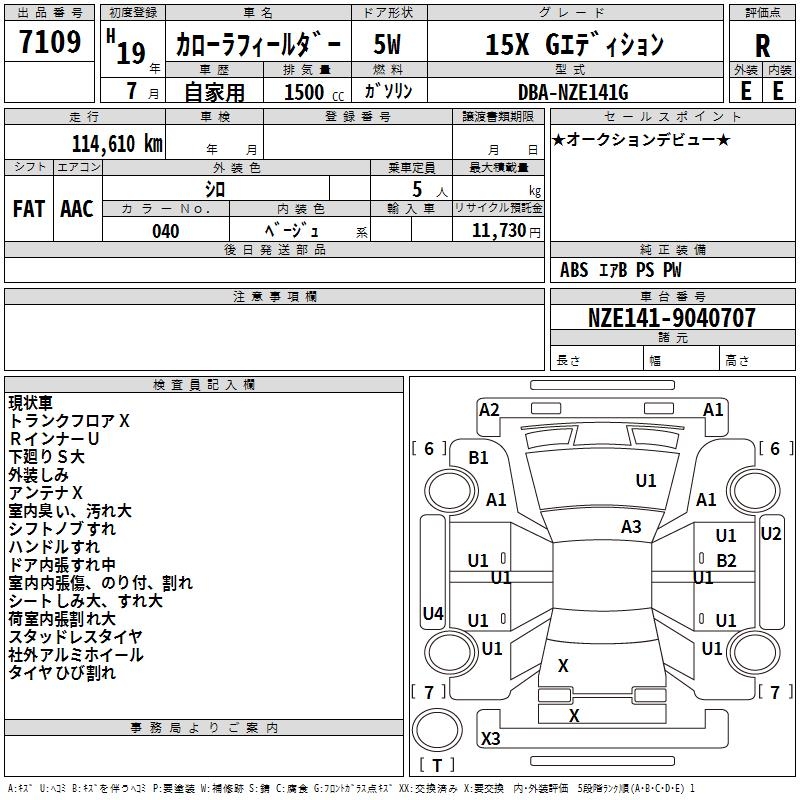
Task: Click the car name カローラフィールダー
Action: coord(258,44)
